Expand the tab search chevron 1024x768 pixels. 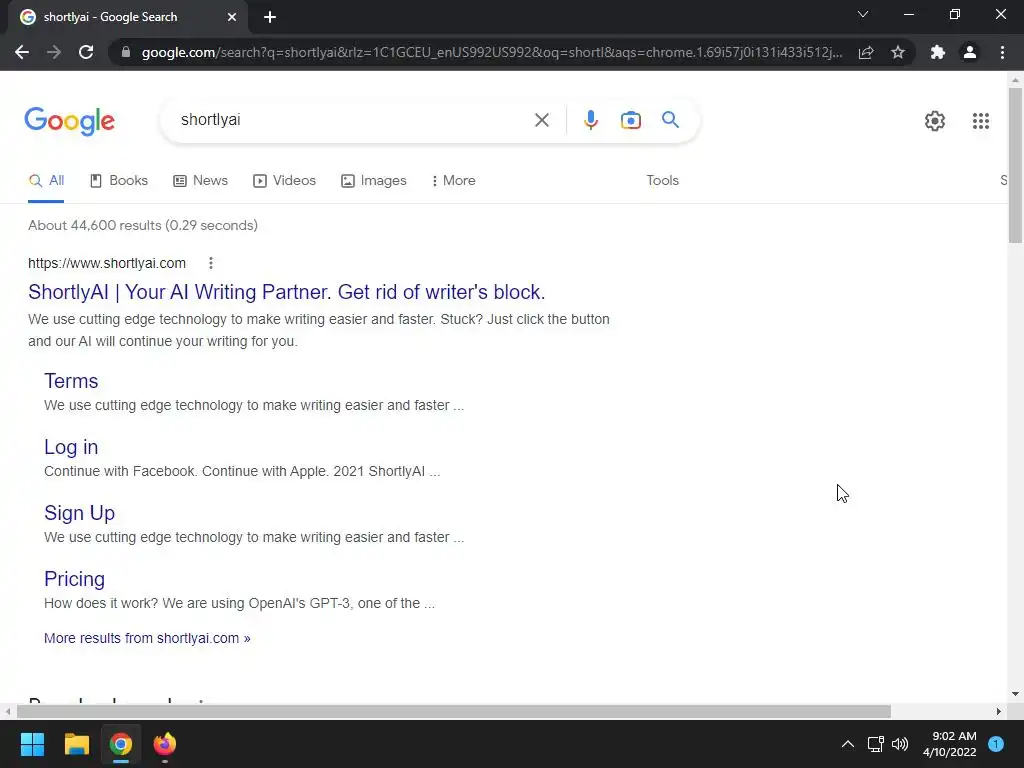click(863, 14)
